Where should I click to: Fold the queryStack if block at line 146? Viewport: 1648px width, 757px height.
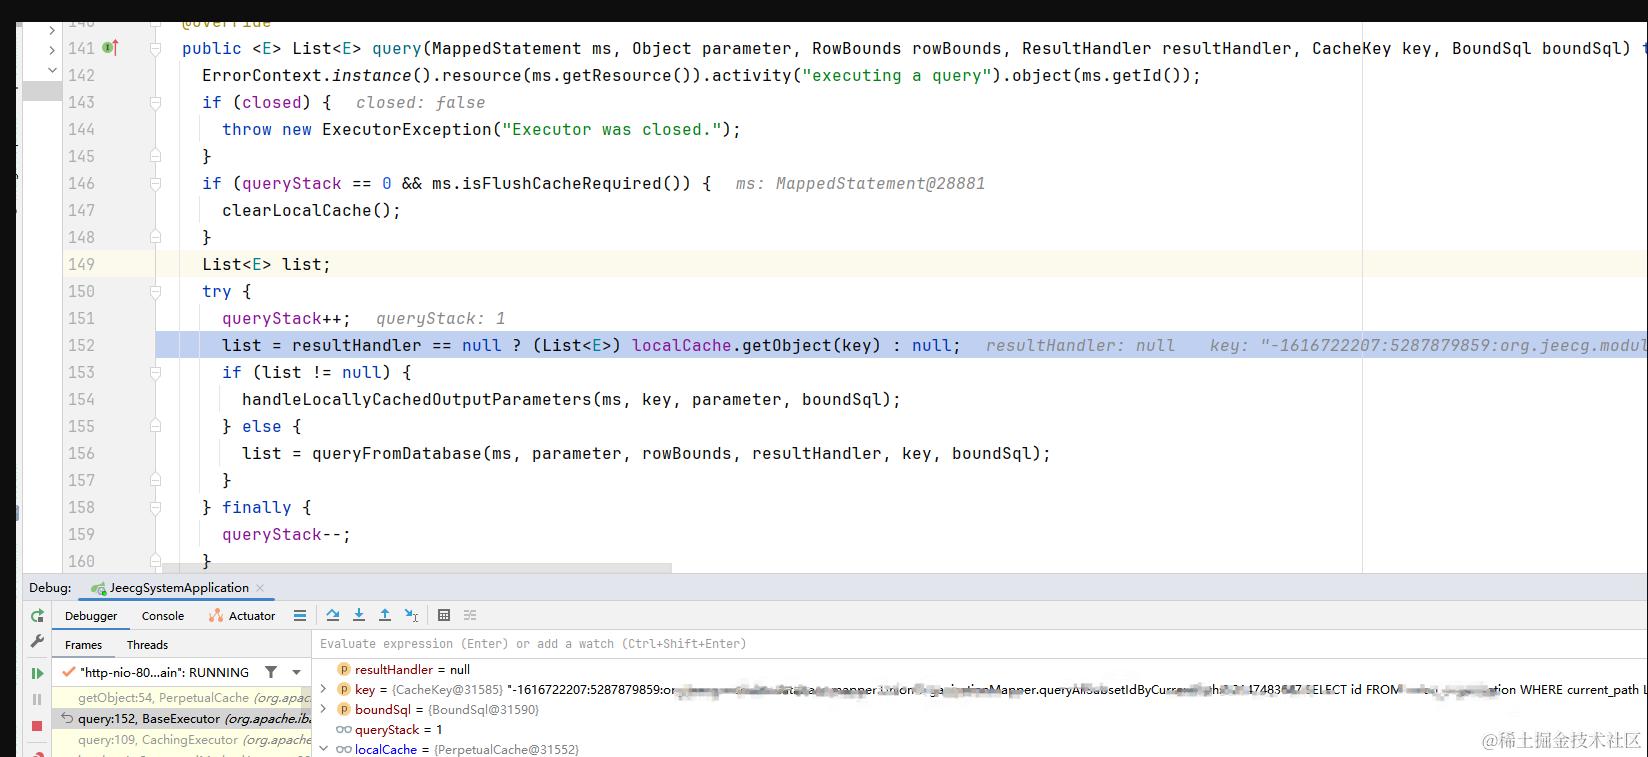point(155,183)
